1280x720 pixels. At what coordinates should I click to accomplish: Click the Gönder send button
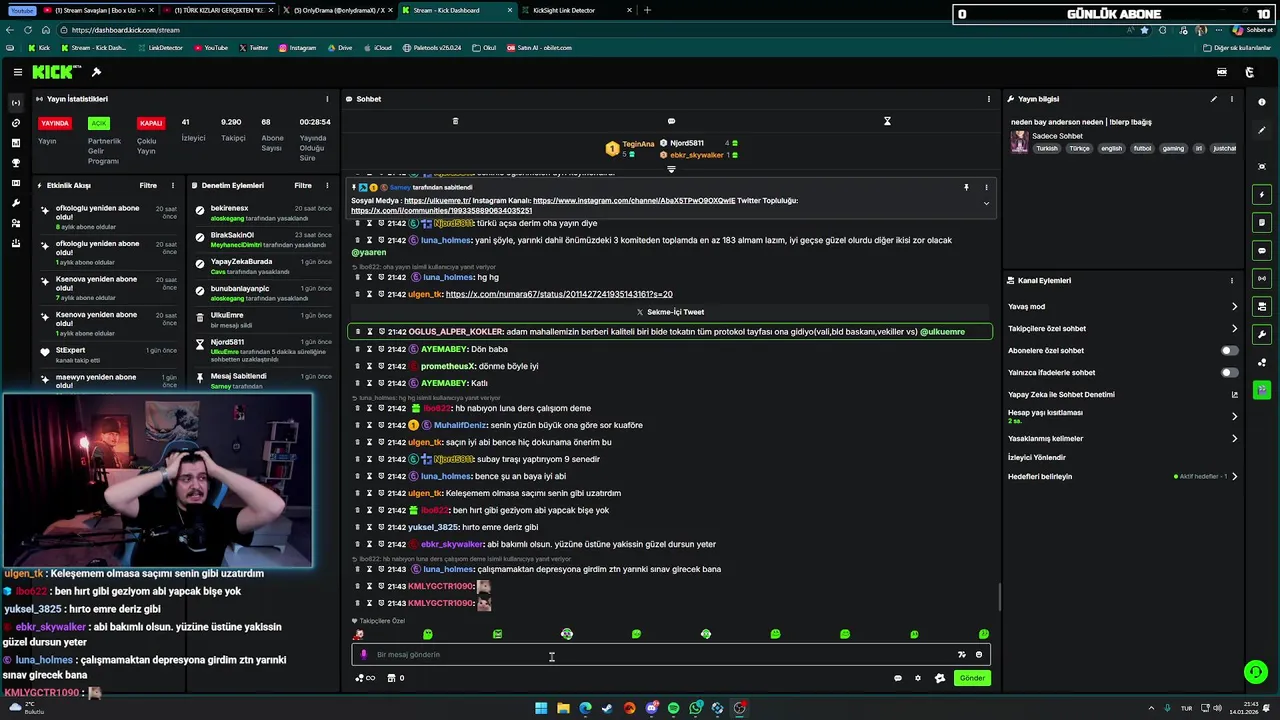[972, 678]
